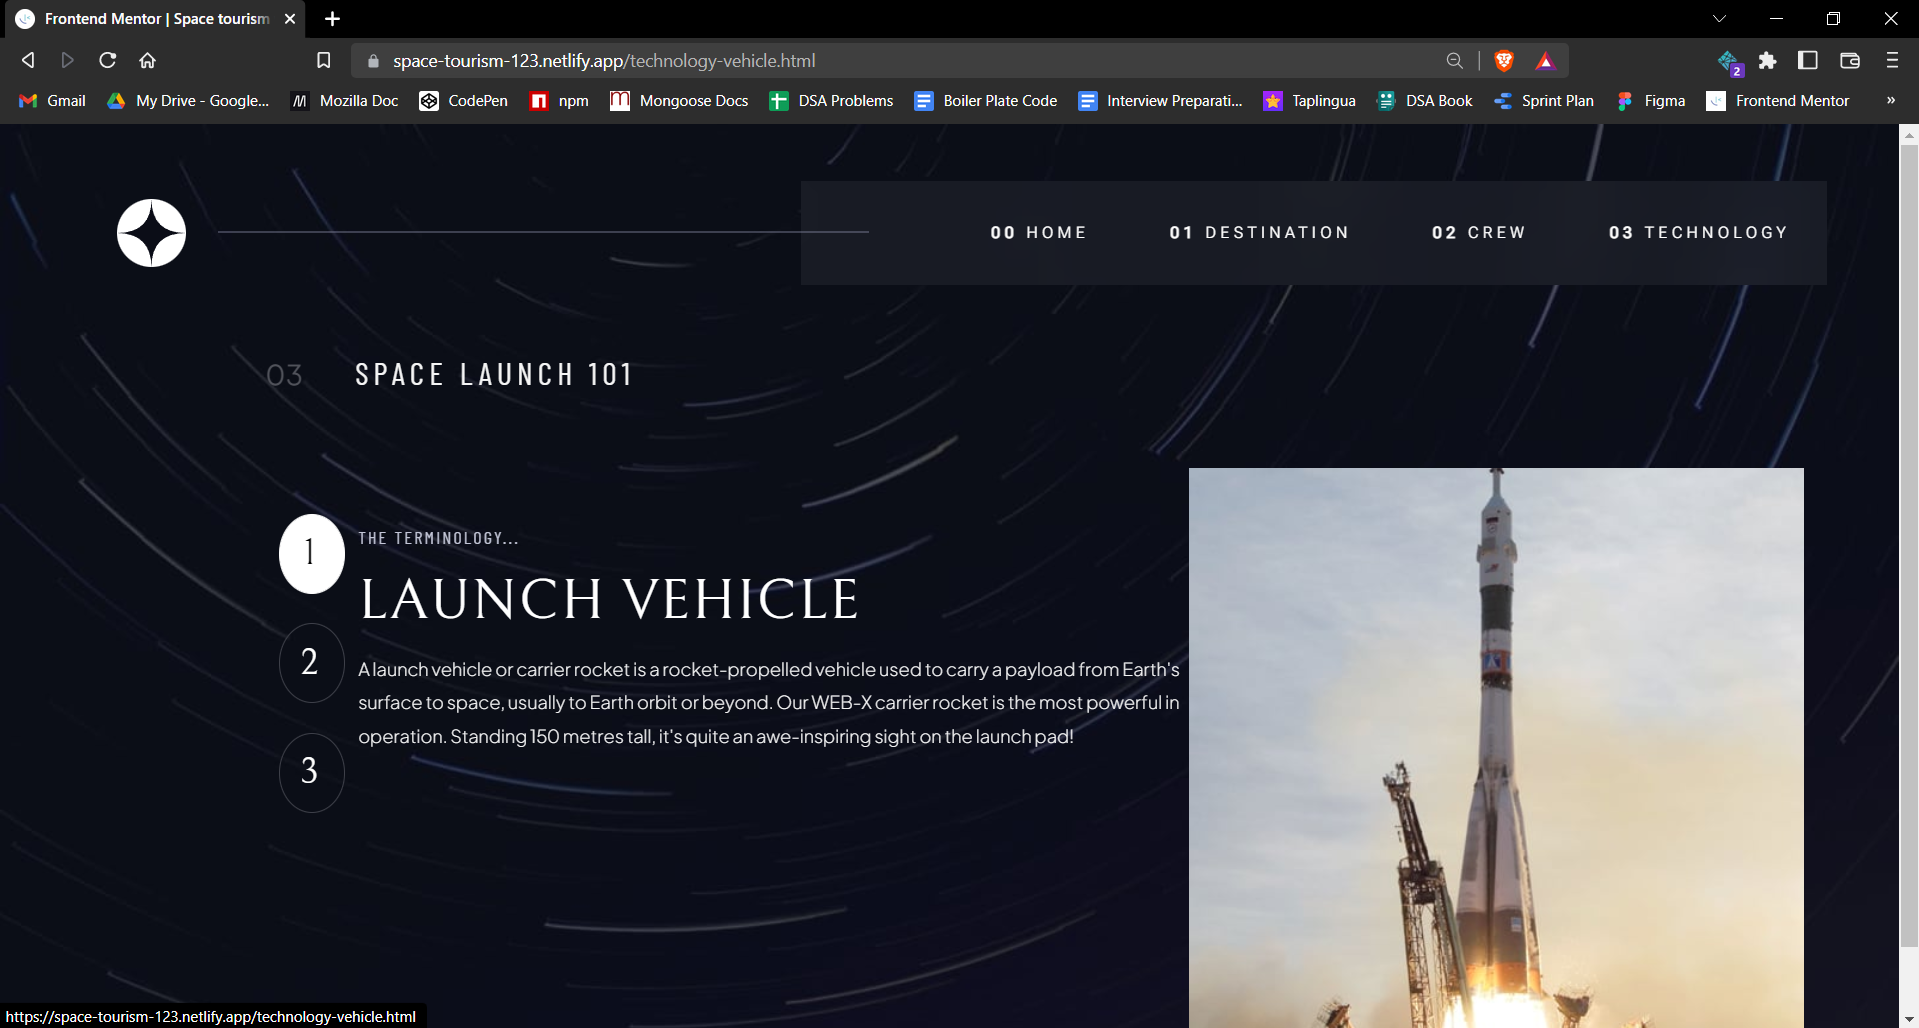This screenshot has height=1028, width=1919.
Task: Toggle the browser sidebar panel
Action: coord(1808,61)
